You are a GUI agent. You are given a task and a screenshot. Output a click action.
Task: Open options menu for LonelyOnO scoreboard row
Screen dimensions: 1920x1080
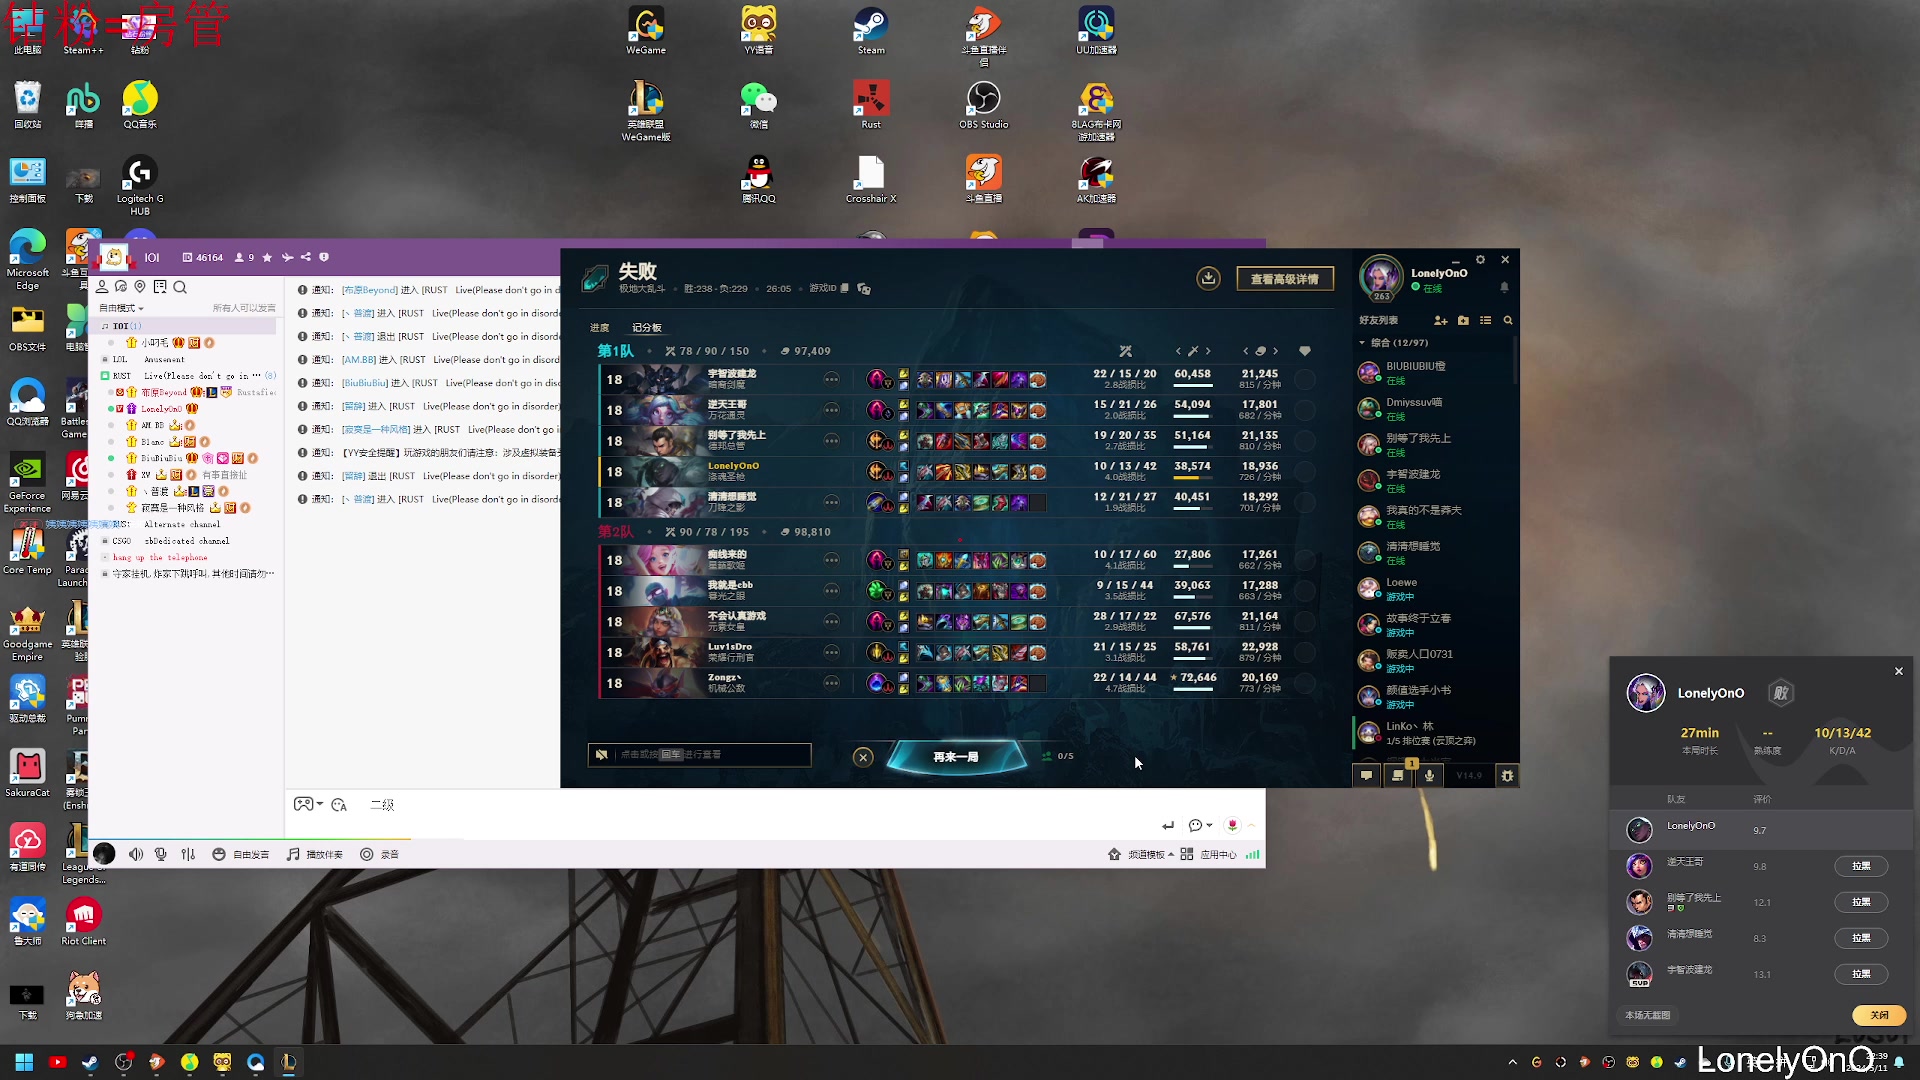tap(831, 471)
